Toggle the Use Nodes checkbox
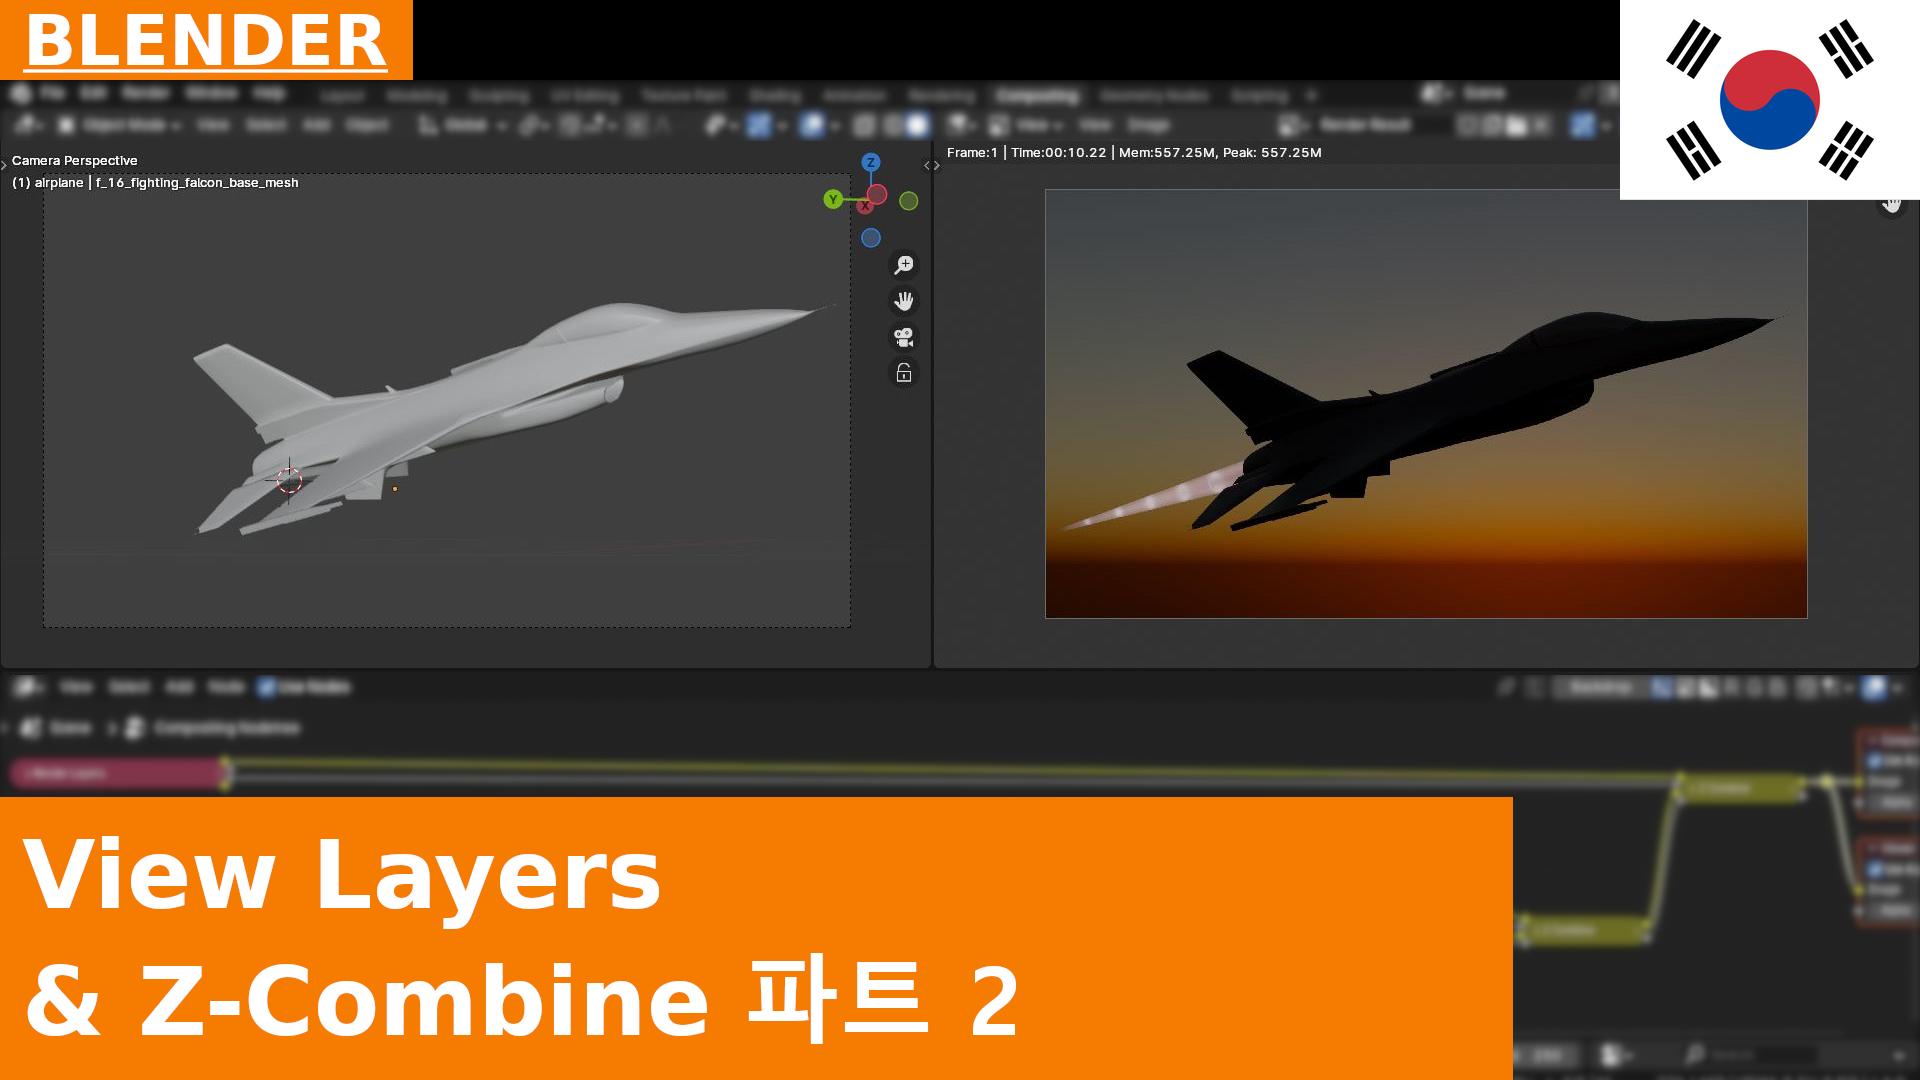1920x1080 pixels. click(266, 687)
